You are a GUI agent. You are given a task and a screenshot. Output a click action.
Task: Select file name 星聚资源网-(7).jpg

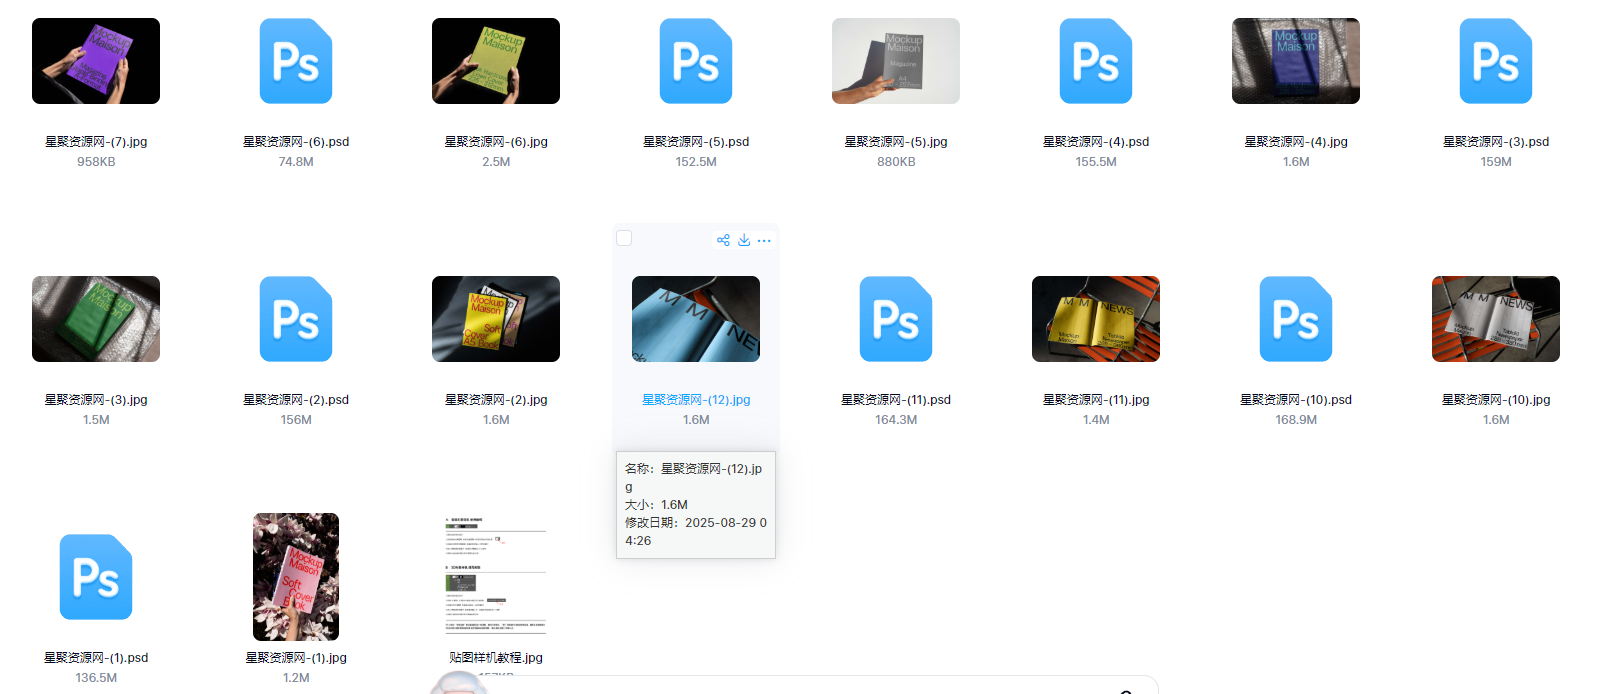tap(96, 142)
